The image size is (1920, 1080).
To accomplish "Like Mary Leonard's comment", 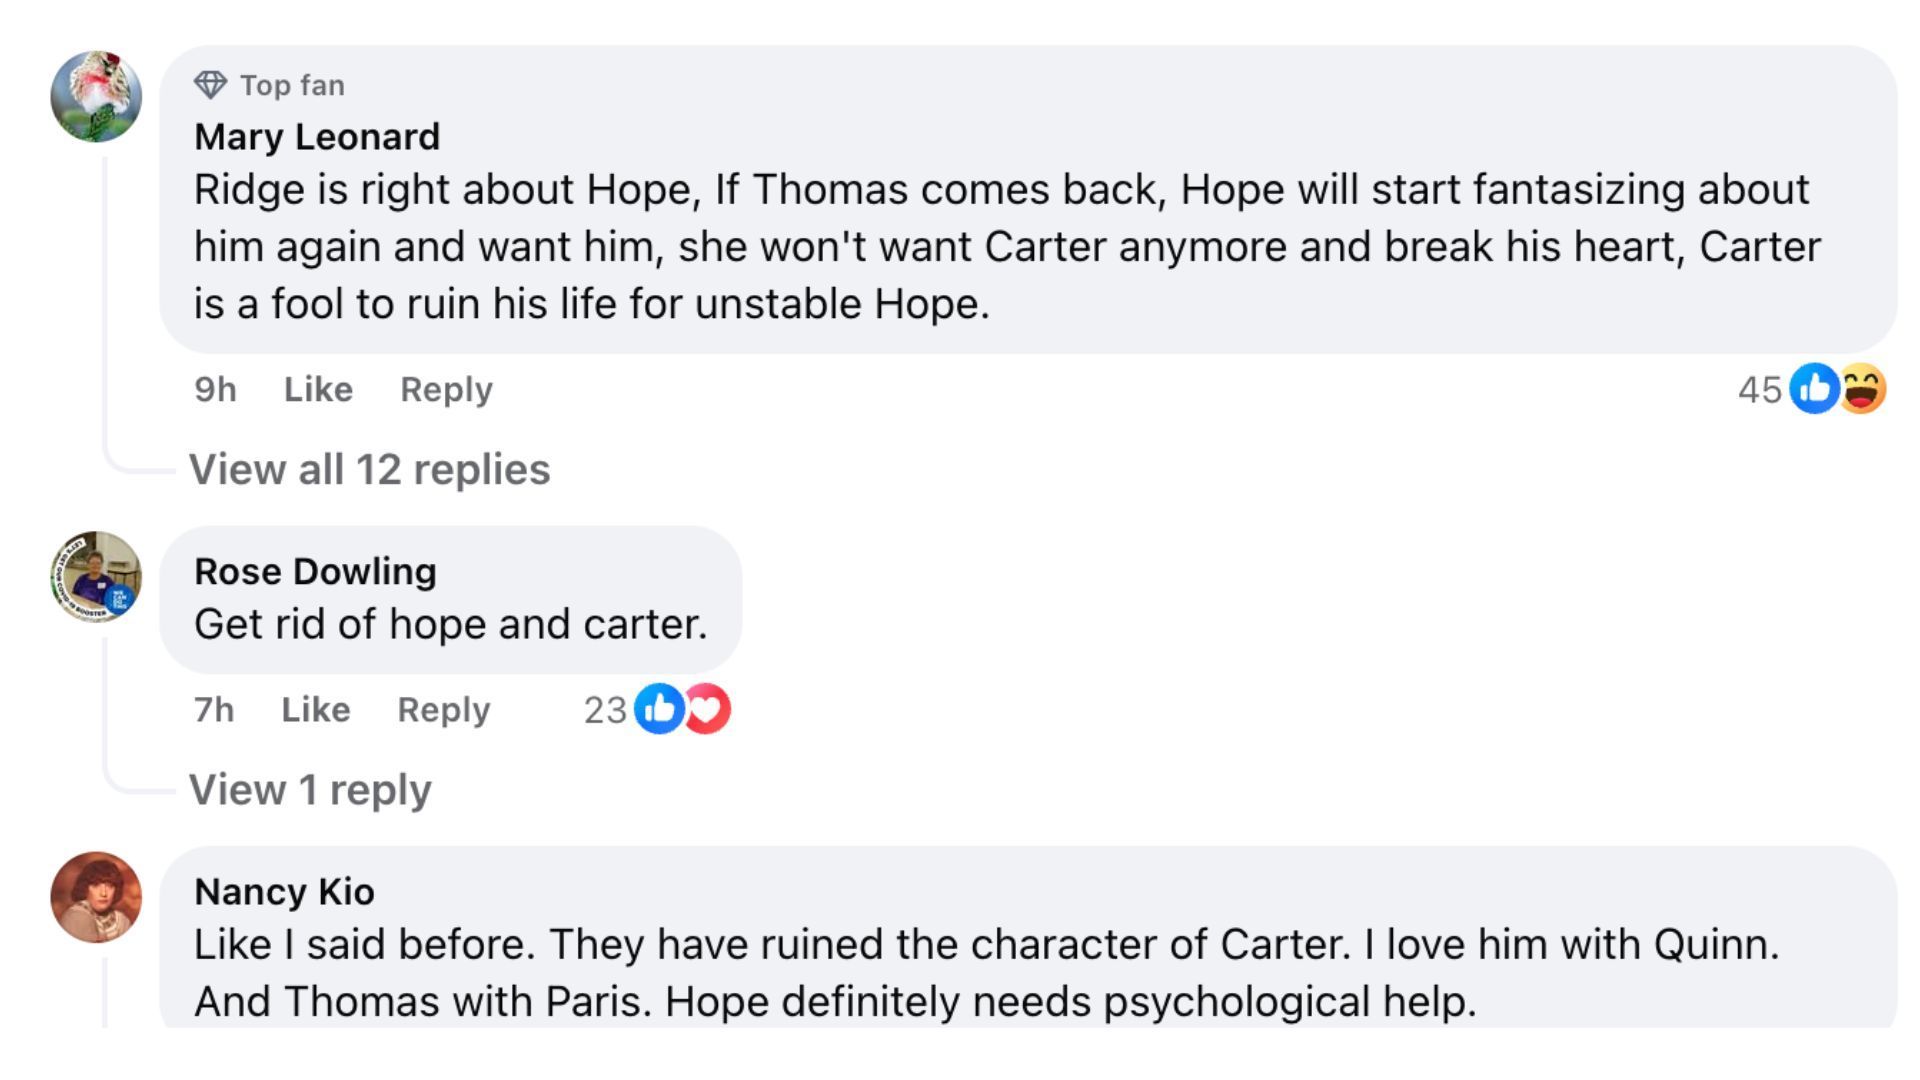I will [x=318, y=389].
